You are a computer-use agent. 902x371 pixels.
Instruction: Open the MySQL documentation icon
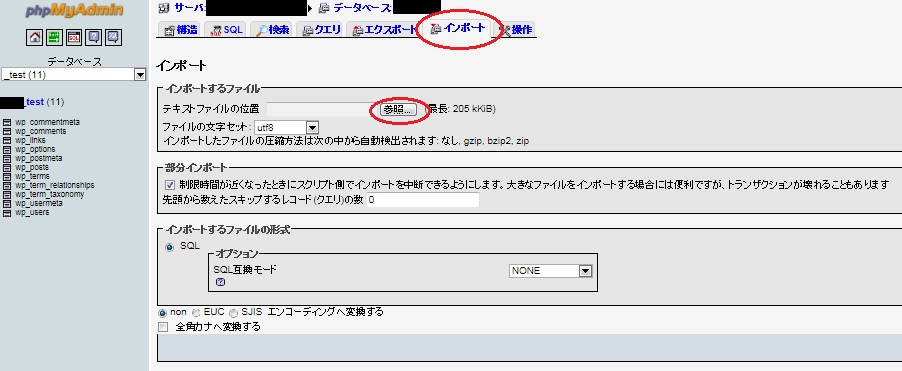pyautogui.click(x=113, y=37)
